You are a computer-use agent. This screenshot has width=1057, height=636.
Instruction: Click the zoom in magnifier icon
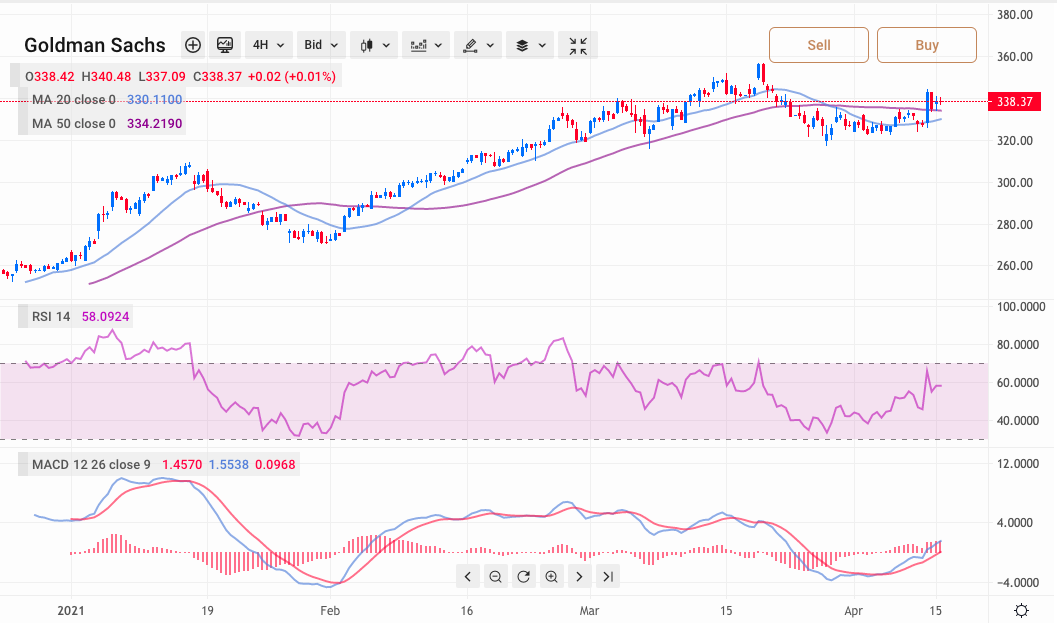[551, 577]
